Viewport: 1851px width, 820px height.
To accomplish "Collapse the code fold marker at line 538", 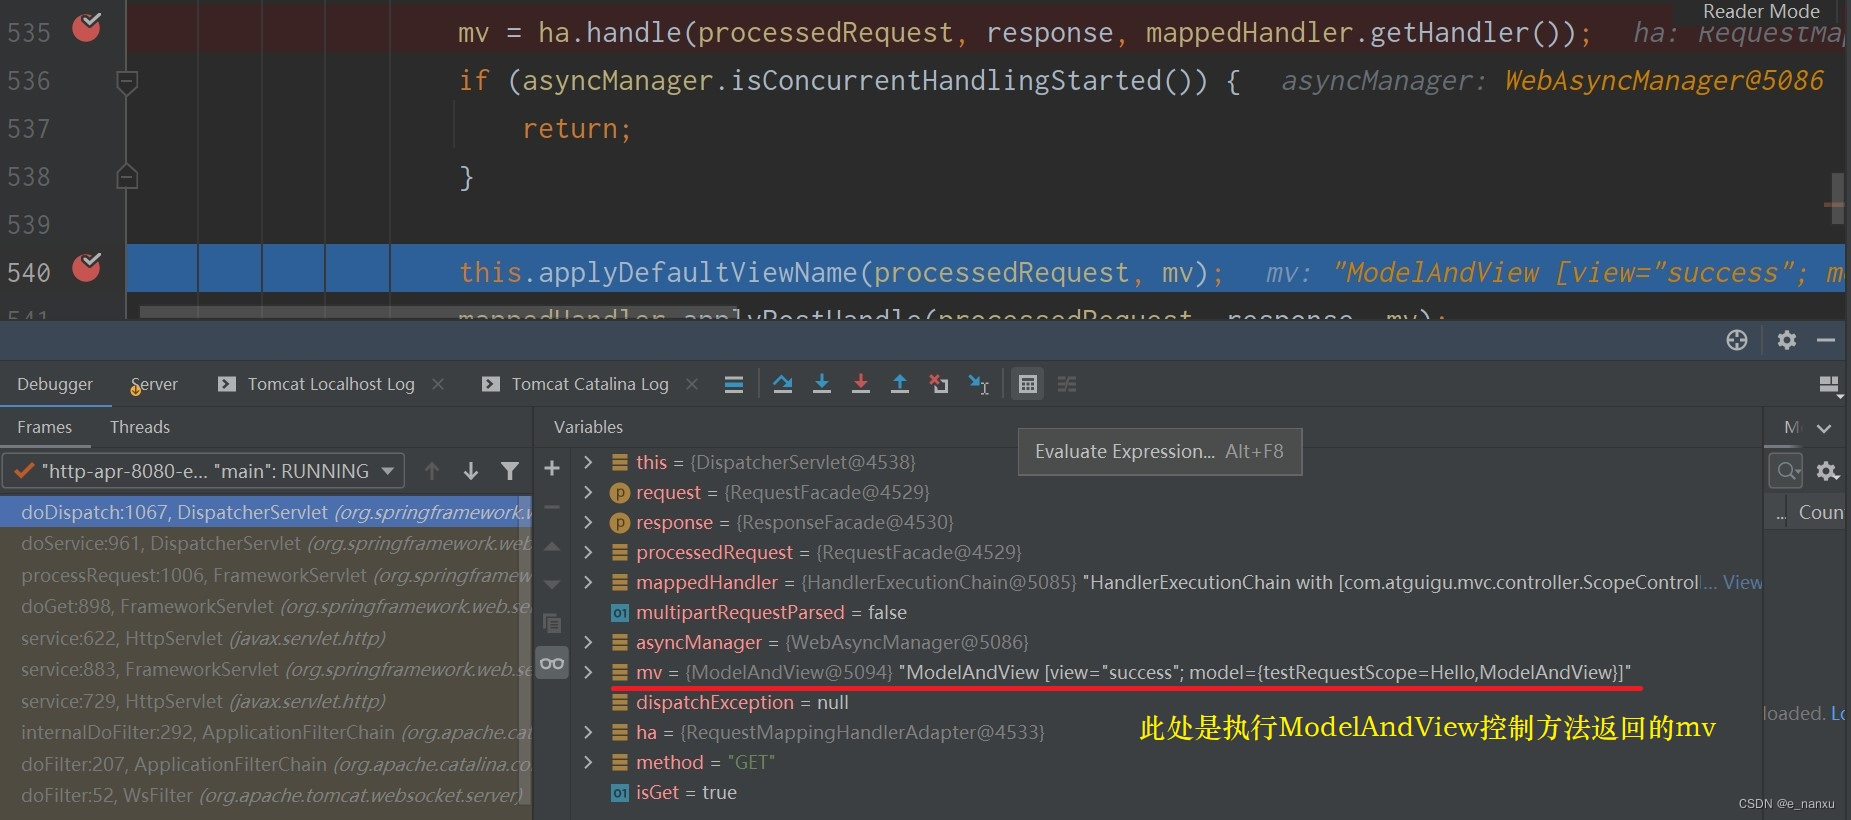I will pyautogui.click(x=127, y=177).
